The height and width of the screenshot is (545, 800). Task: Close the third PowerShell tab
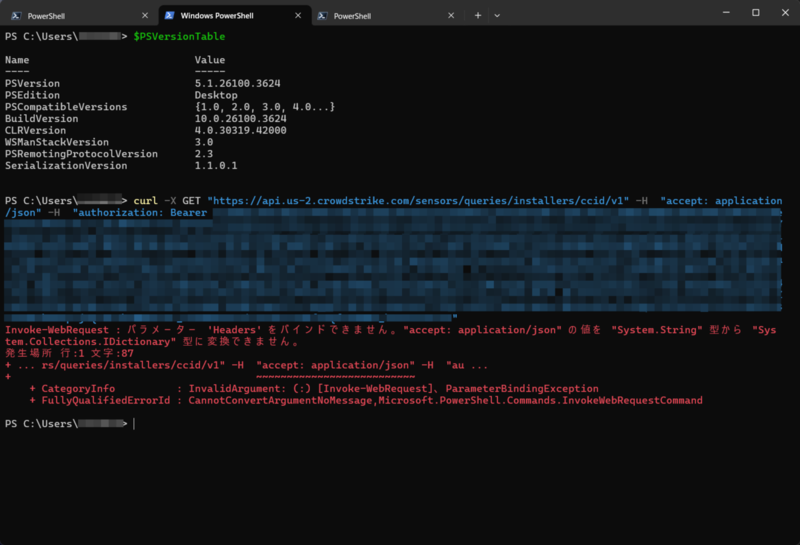(x=451, y=15)
